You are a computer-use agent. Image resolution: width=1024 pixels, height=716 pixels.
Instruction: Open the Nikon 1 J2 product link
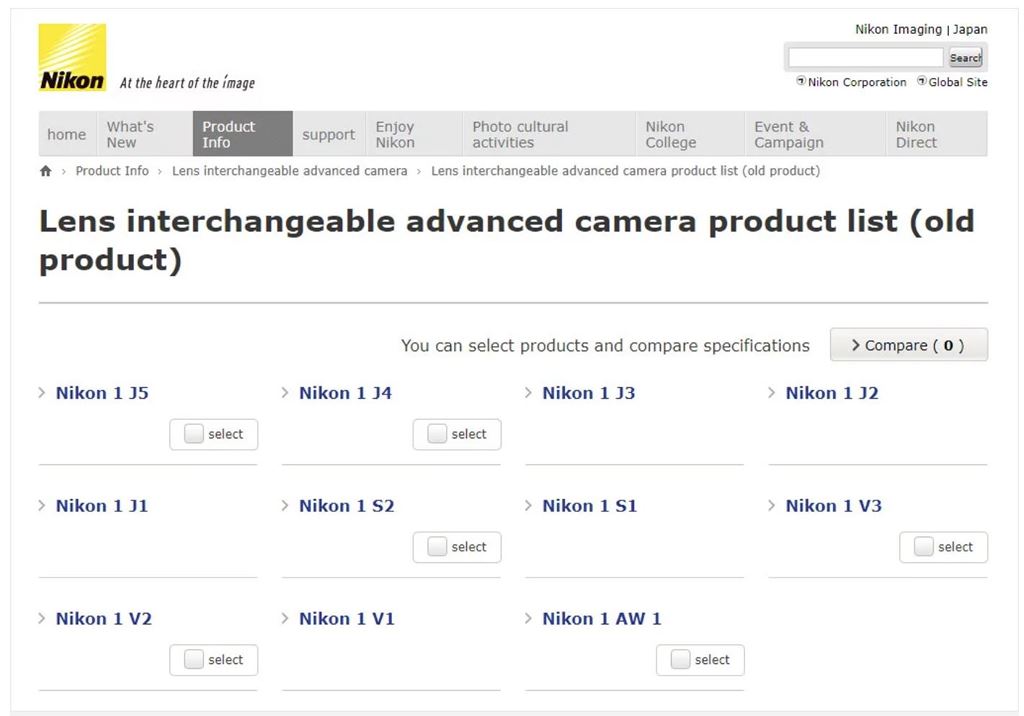point(832,393)
